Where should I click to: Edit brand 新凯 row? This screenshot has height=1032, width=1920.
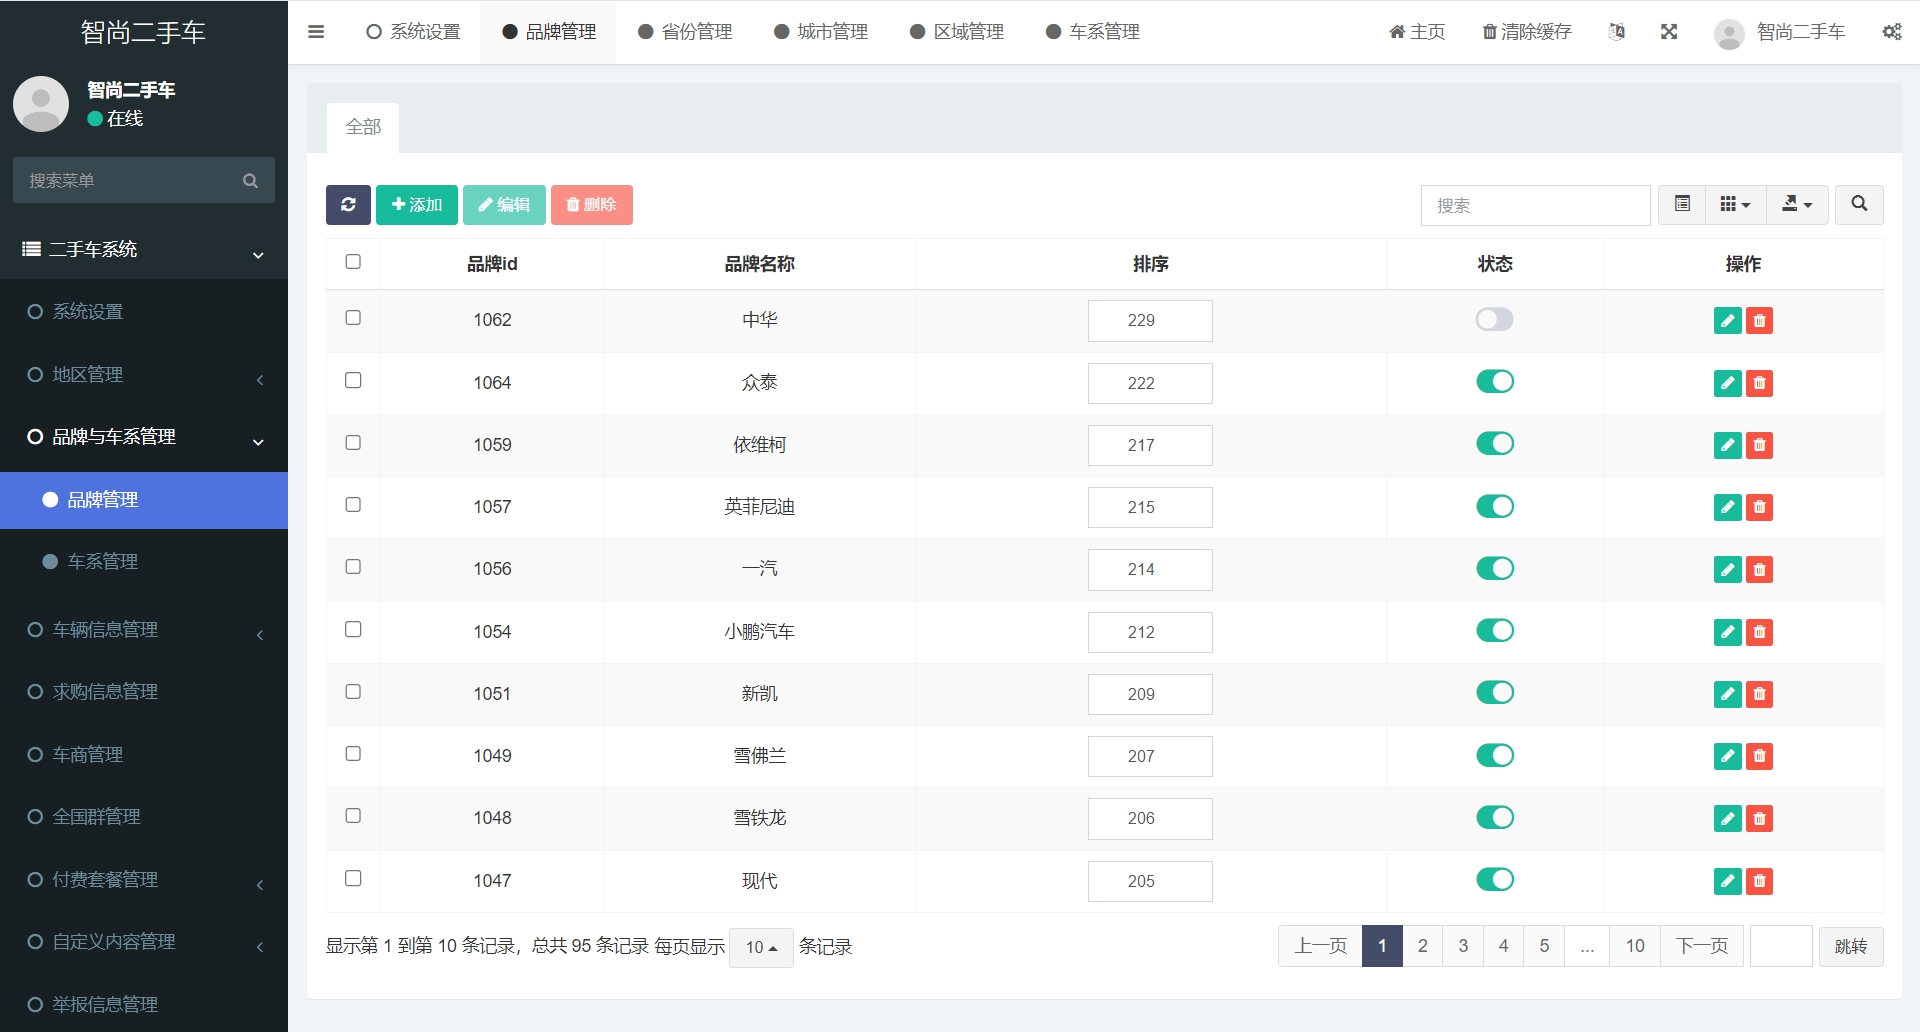click(x=1728, y=694)
